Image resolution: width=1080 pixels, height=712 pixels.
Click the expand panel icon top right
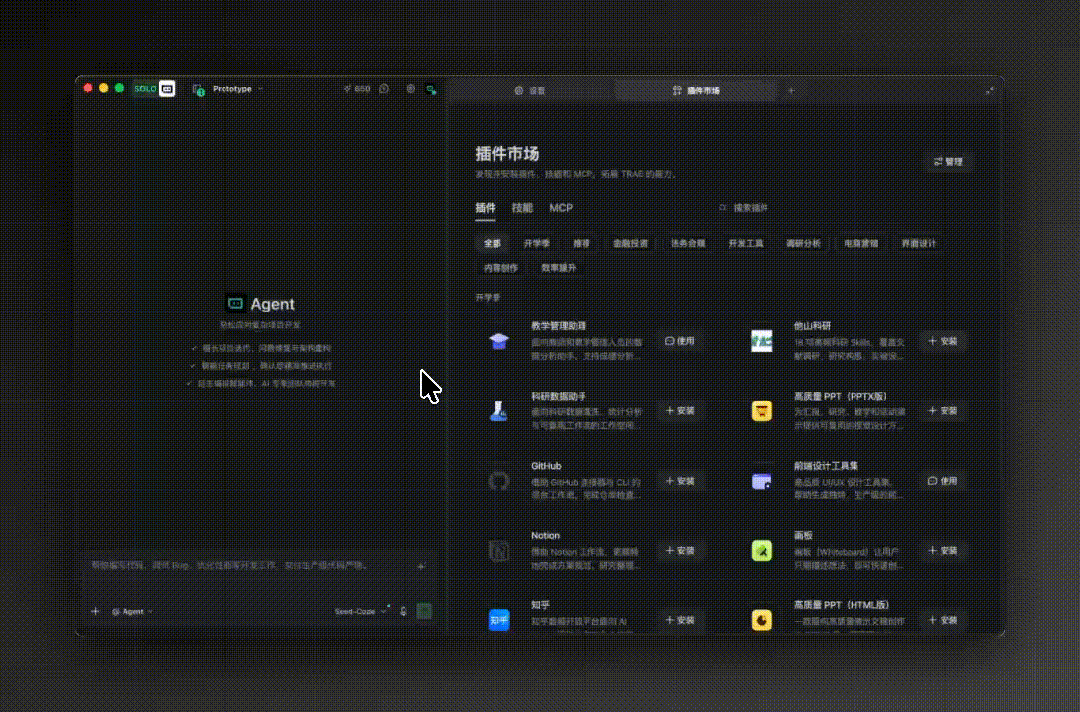pos(990,90)
